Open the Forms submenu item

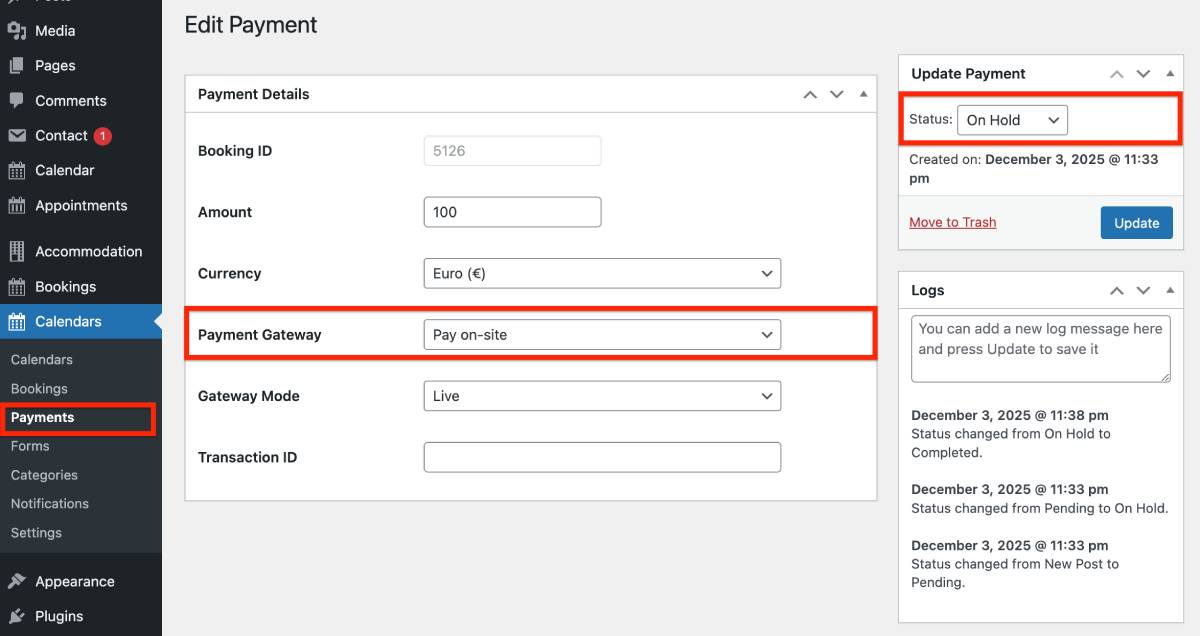pos(30,446)
